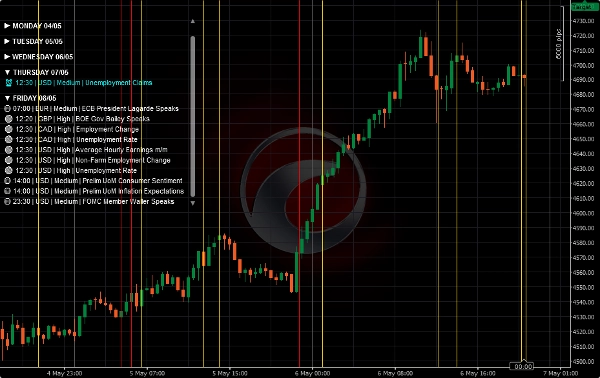
Task: Collapse the FRIDAY 08/05 section
Action: (7, 98)
